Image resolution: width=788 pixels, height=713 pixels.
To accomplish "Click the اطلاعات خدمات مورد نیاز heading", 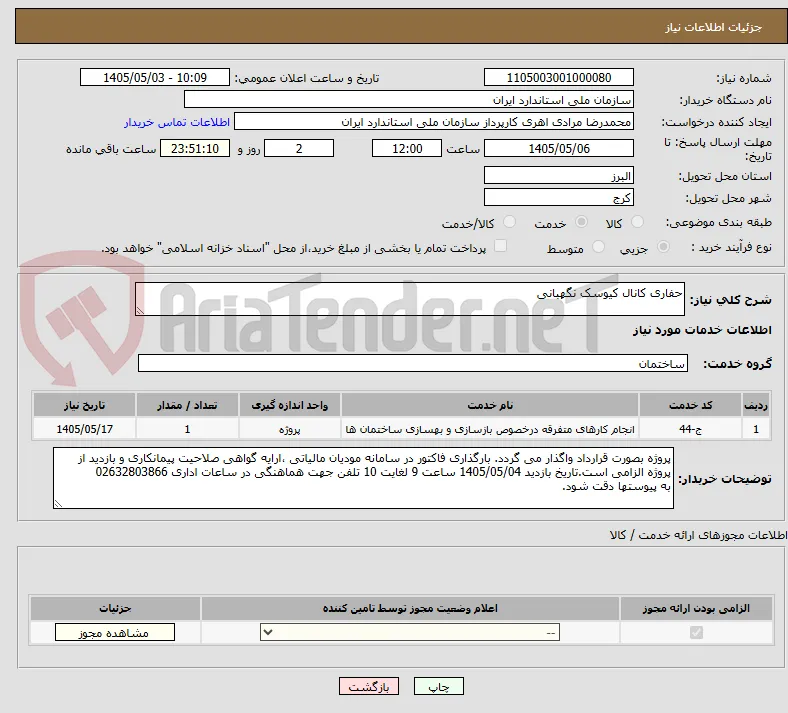I will [x=702, y=330].
